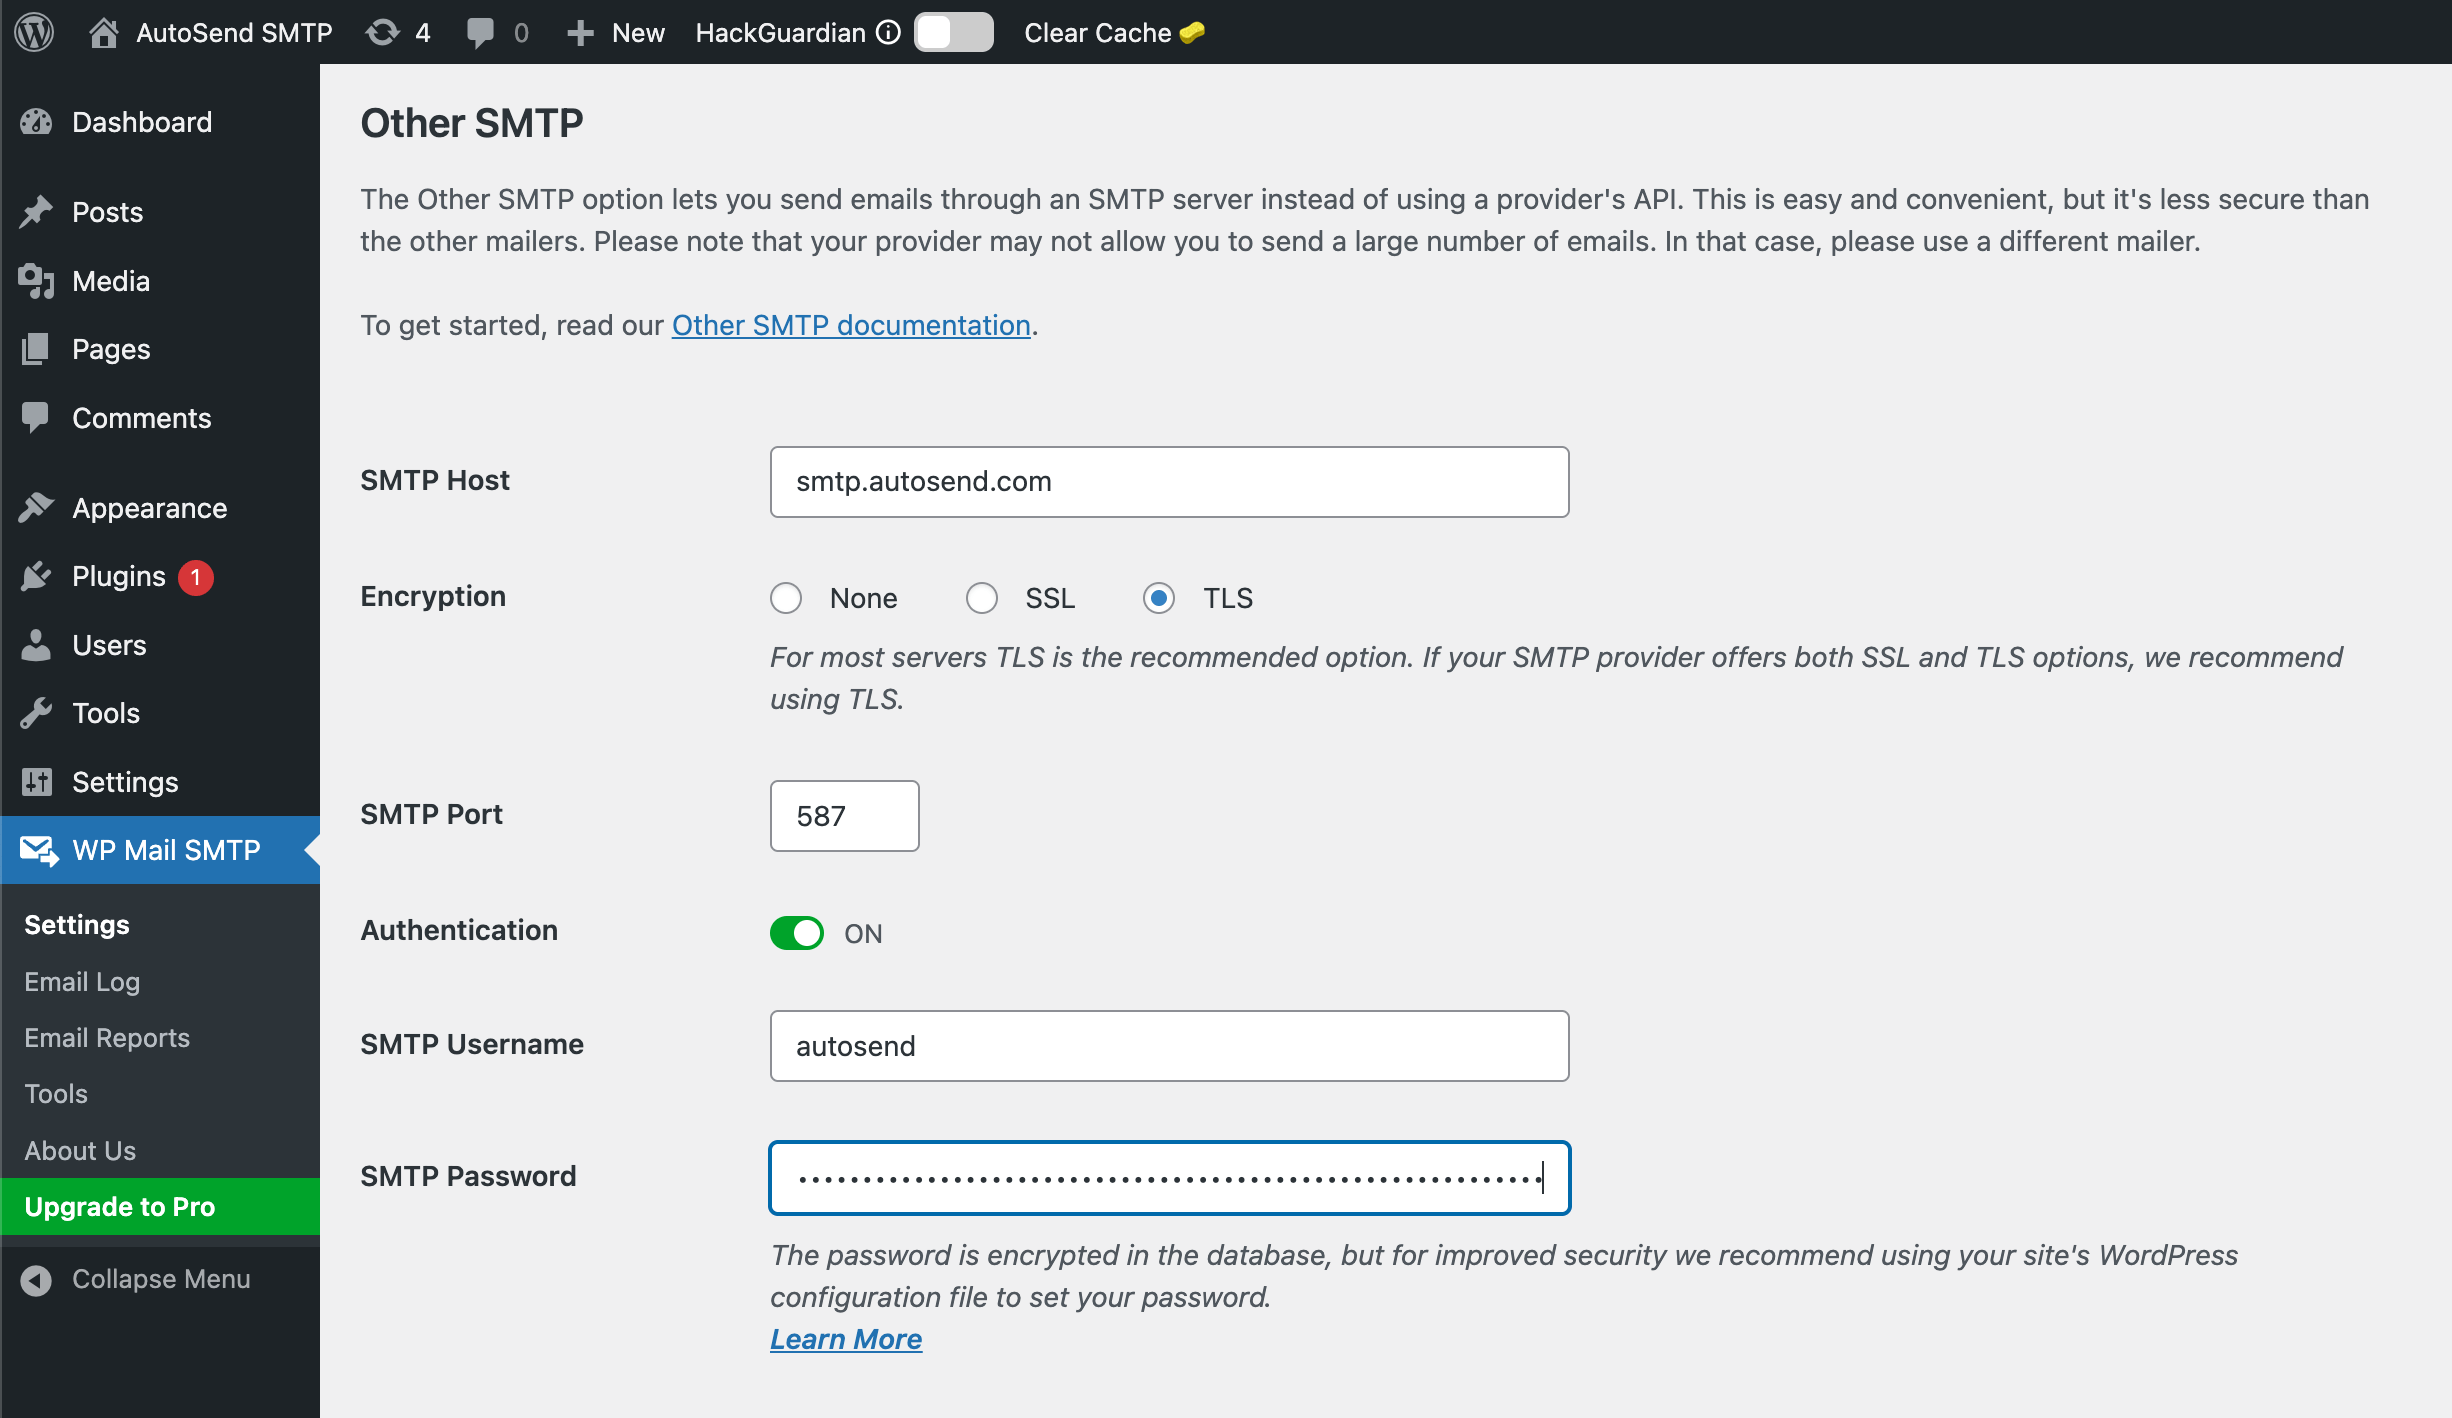Click the Learn More link
This screenshot has height=1418, width=2452.
[845, 1338]
